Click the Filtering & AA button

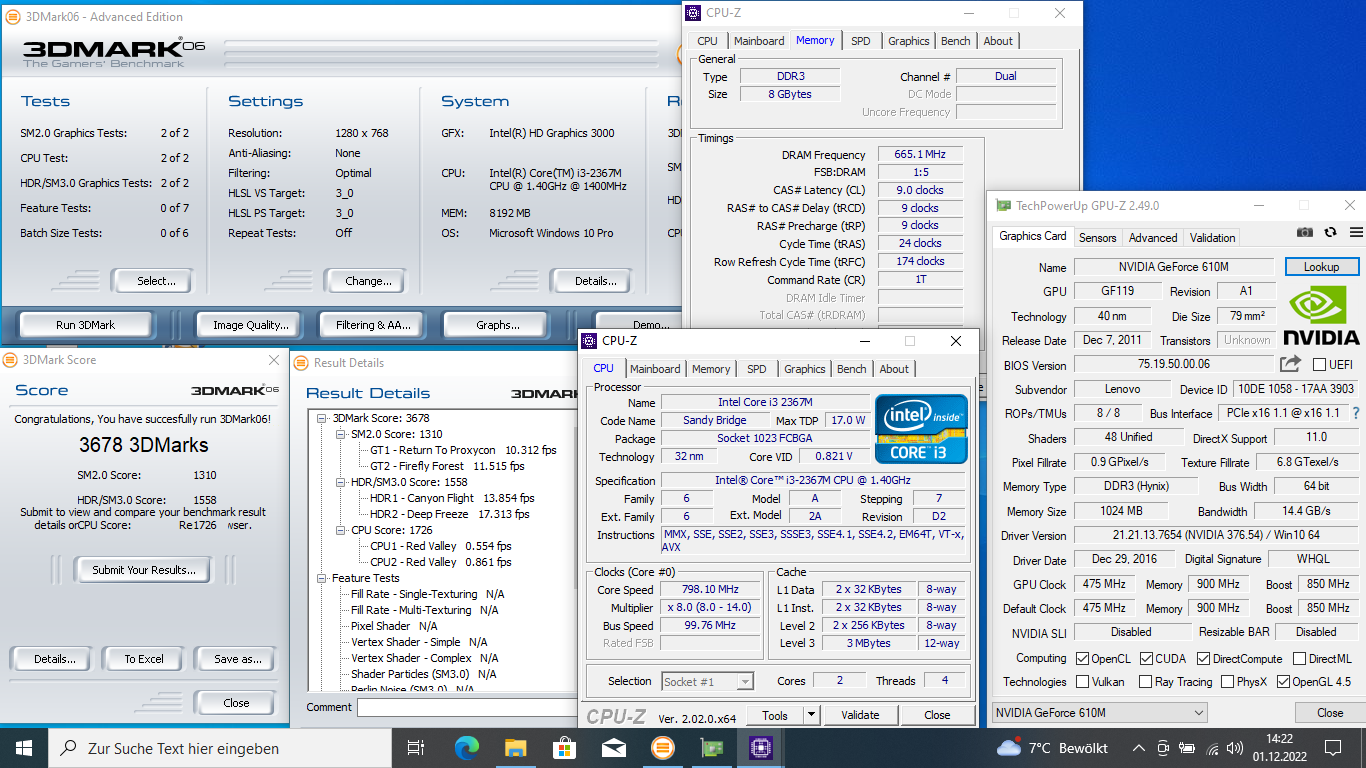pyautogui.click(x=373, y=325)
